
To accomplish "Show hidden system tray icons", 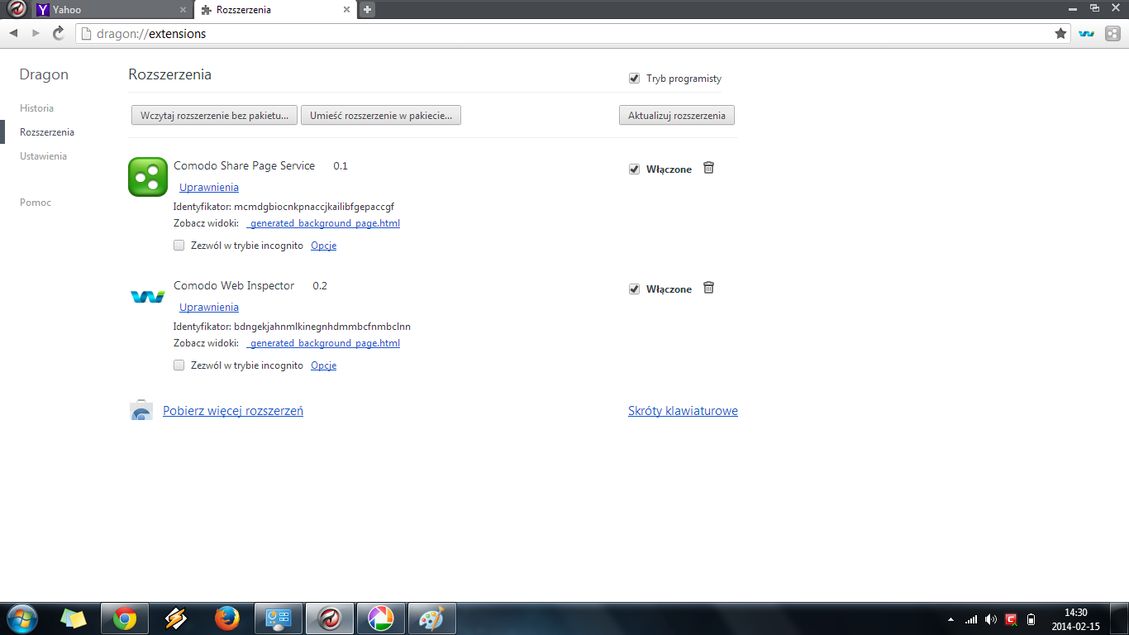I will [950, 619].
